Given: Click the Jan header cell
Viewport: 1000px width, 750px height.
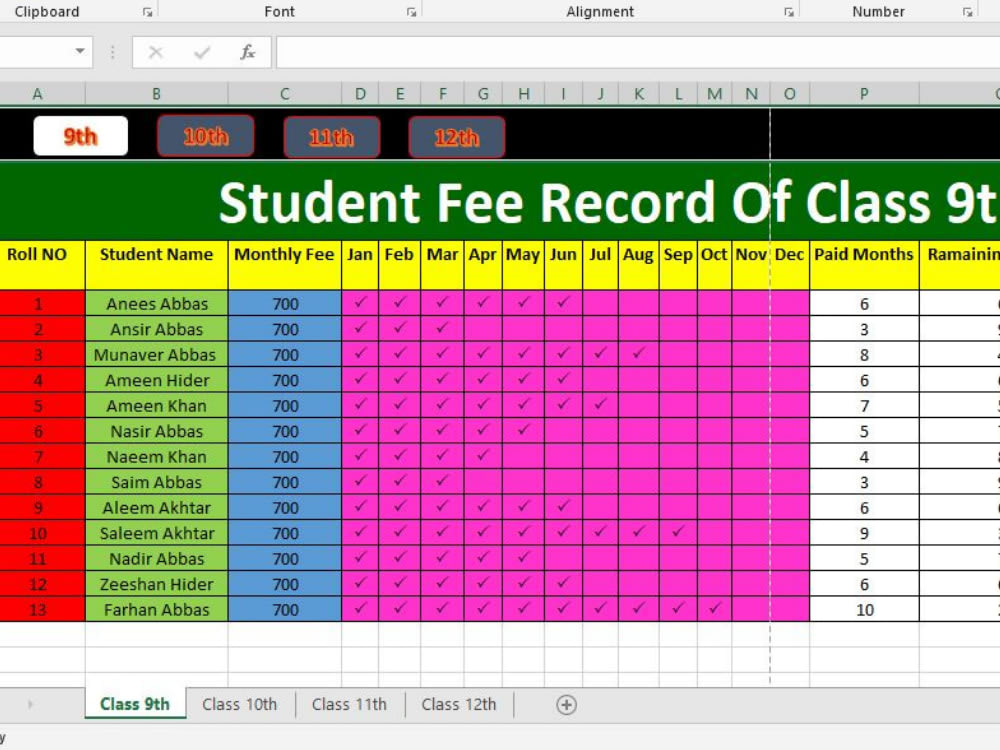Looking at the screenshot, I should point(360,265).
